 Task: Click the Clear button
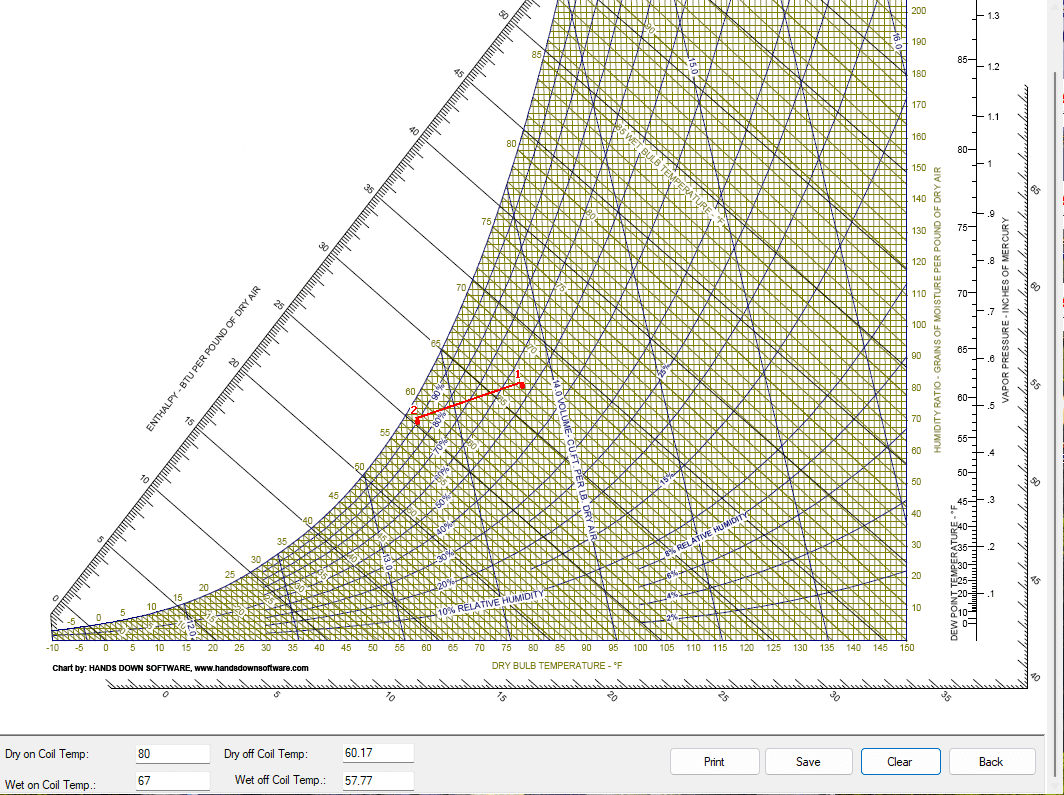tap(900, 762)
